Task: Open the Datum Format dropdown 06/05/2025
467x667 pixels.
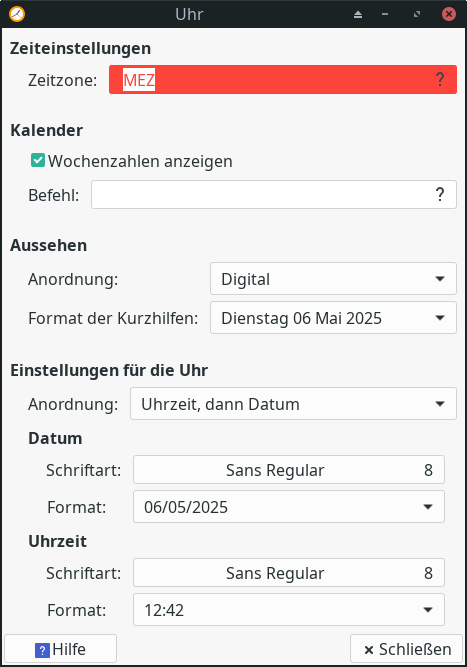Action: tap(289, 507)
